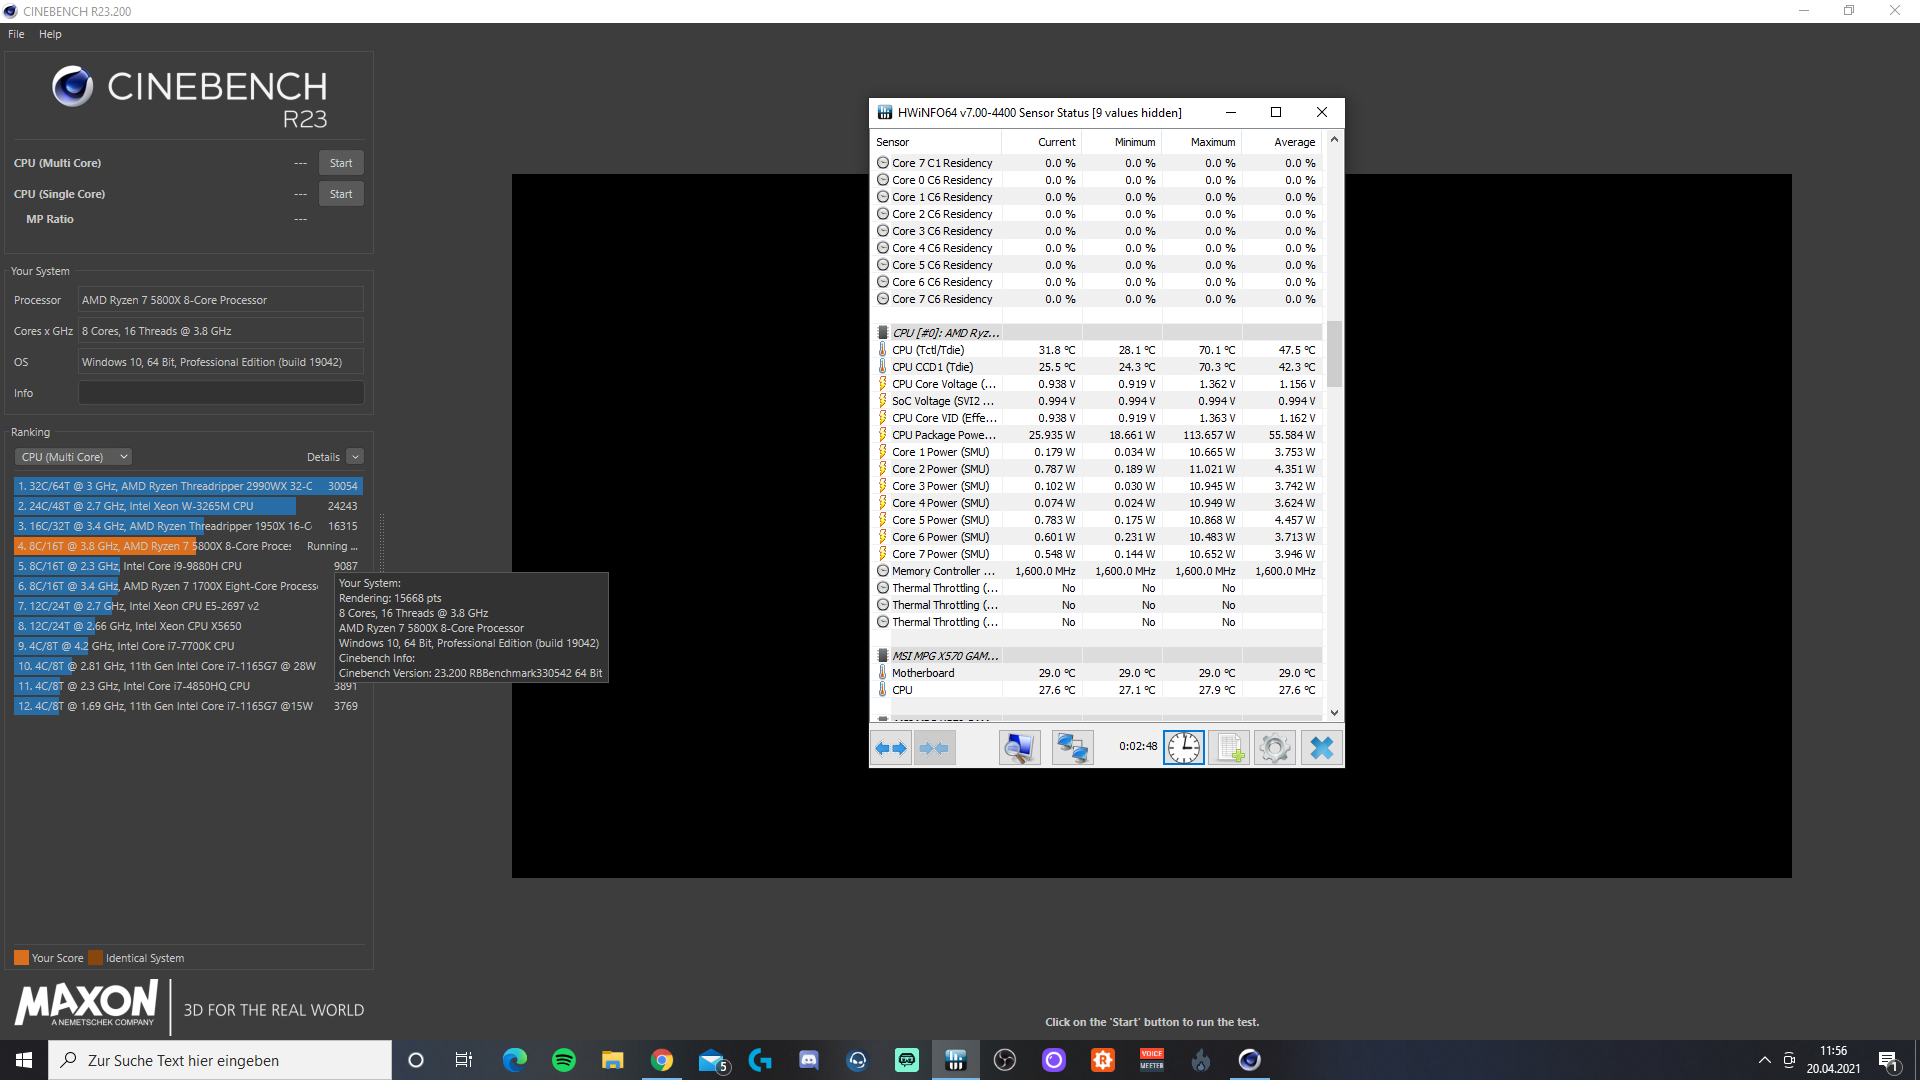Image resolution: width=1920 pixels, height=1080 pixels.
Task: Click the orange Your Score legend swatch
Action: [21, 958]
